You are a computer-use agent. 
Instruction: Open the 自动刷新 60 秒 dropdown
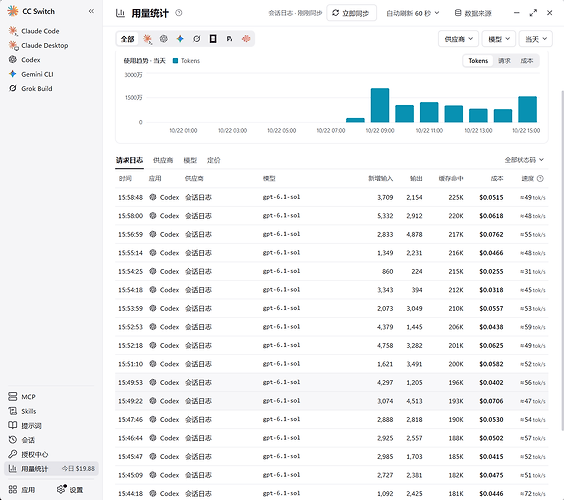(413, 13)
